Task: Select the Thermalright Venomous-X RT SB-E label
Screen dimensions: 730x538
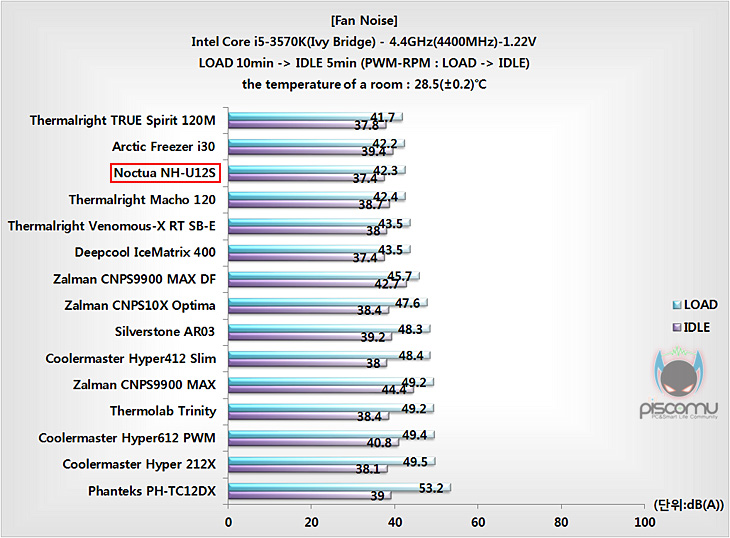Action: click(x=112, y=226)
